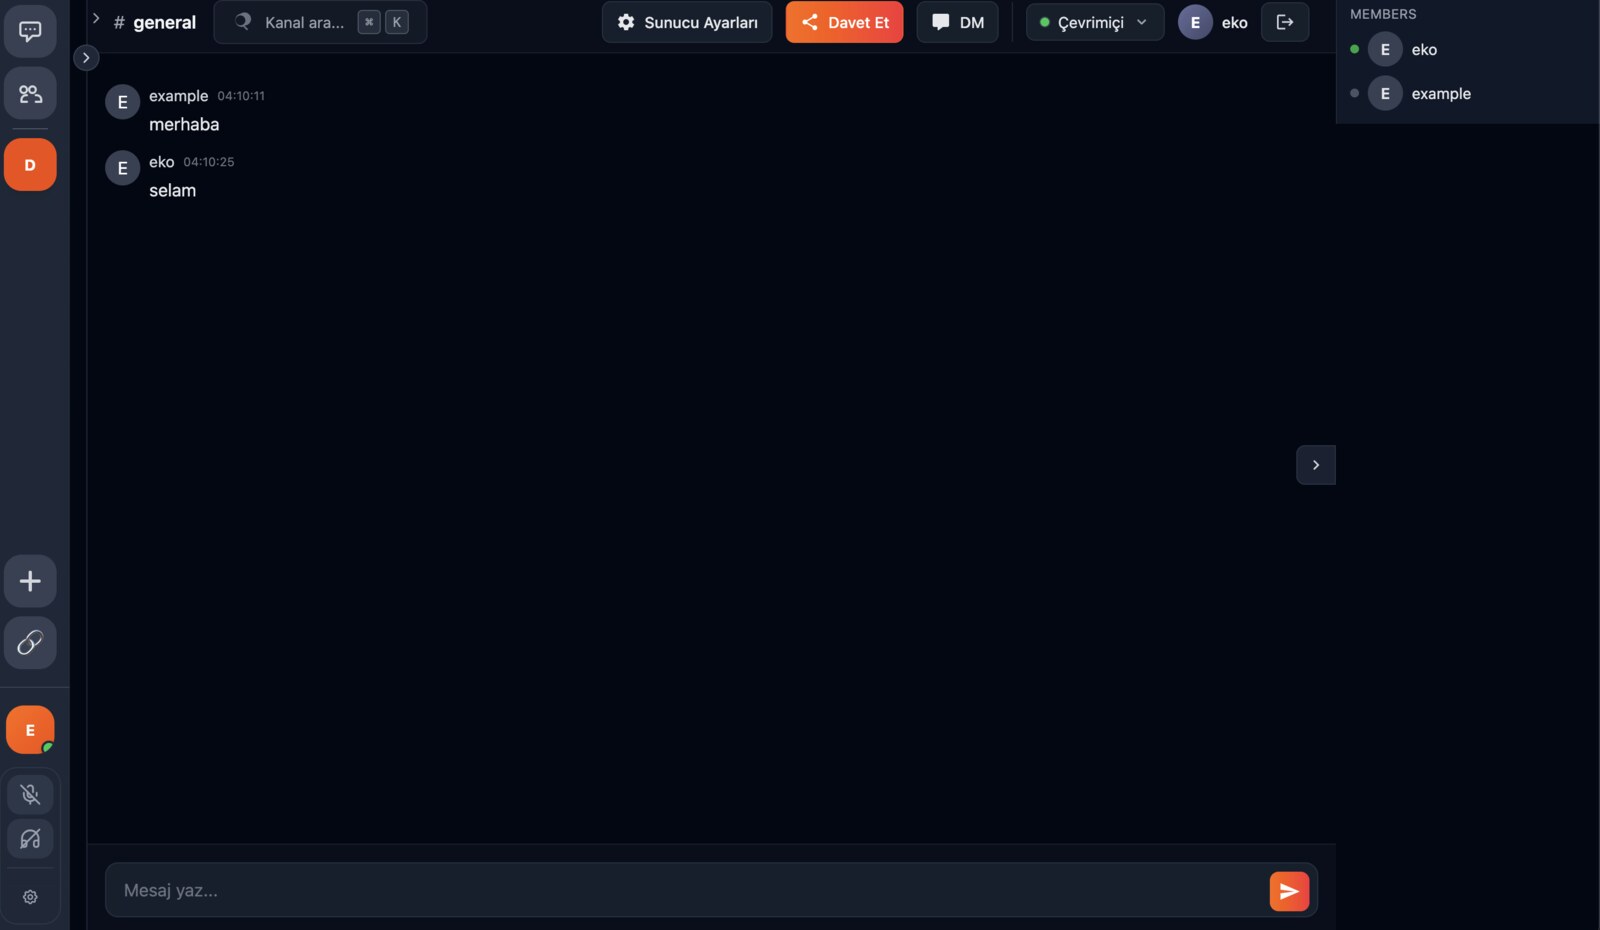Open the chat messages icon in sidebar
Viewport: 1600px width, 930px height.
pyautogui.click(x=30, y=31)
